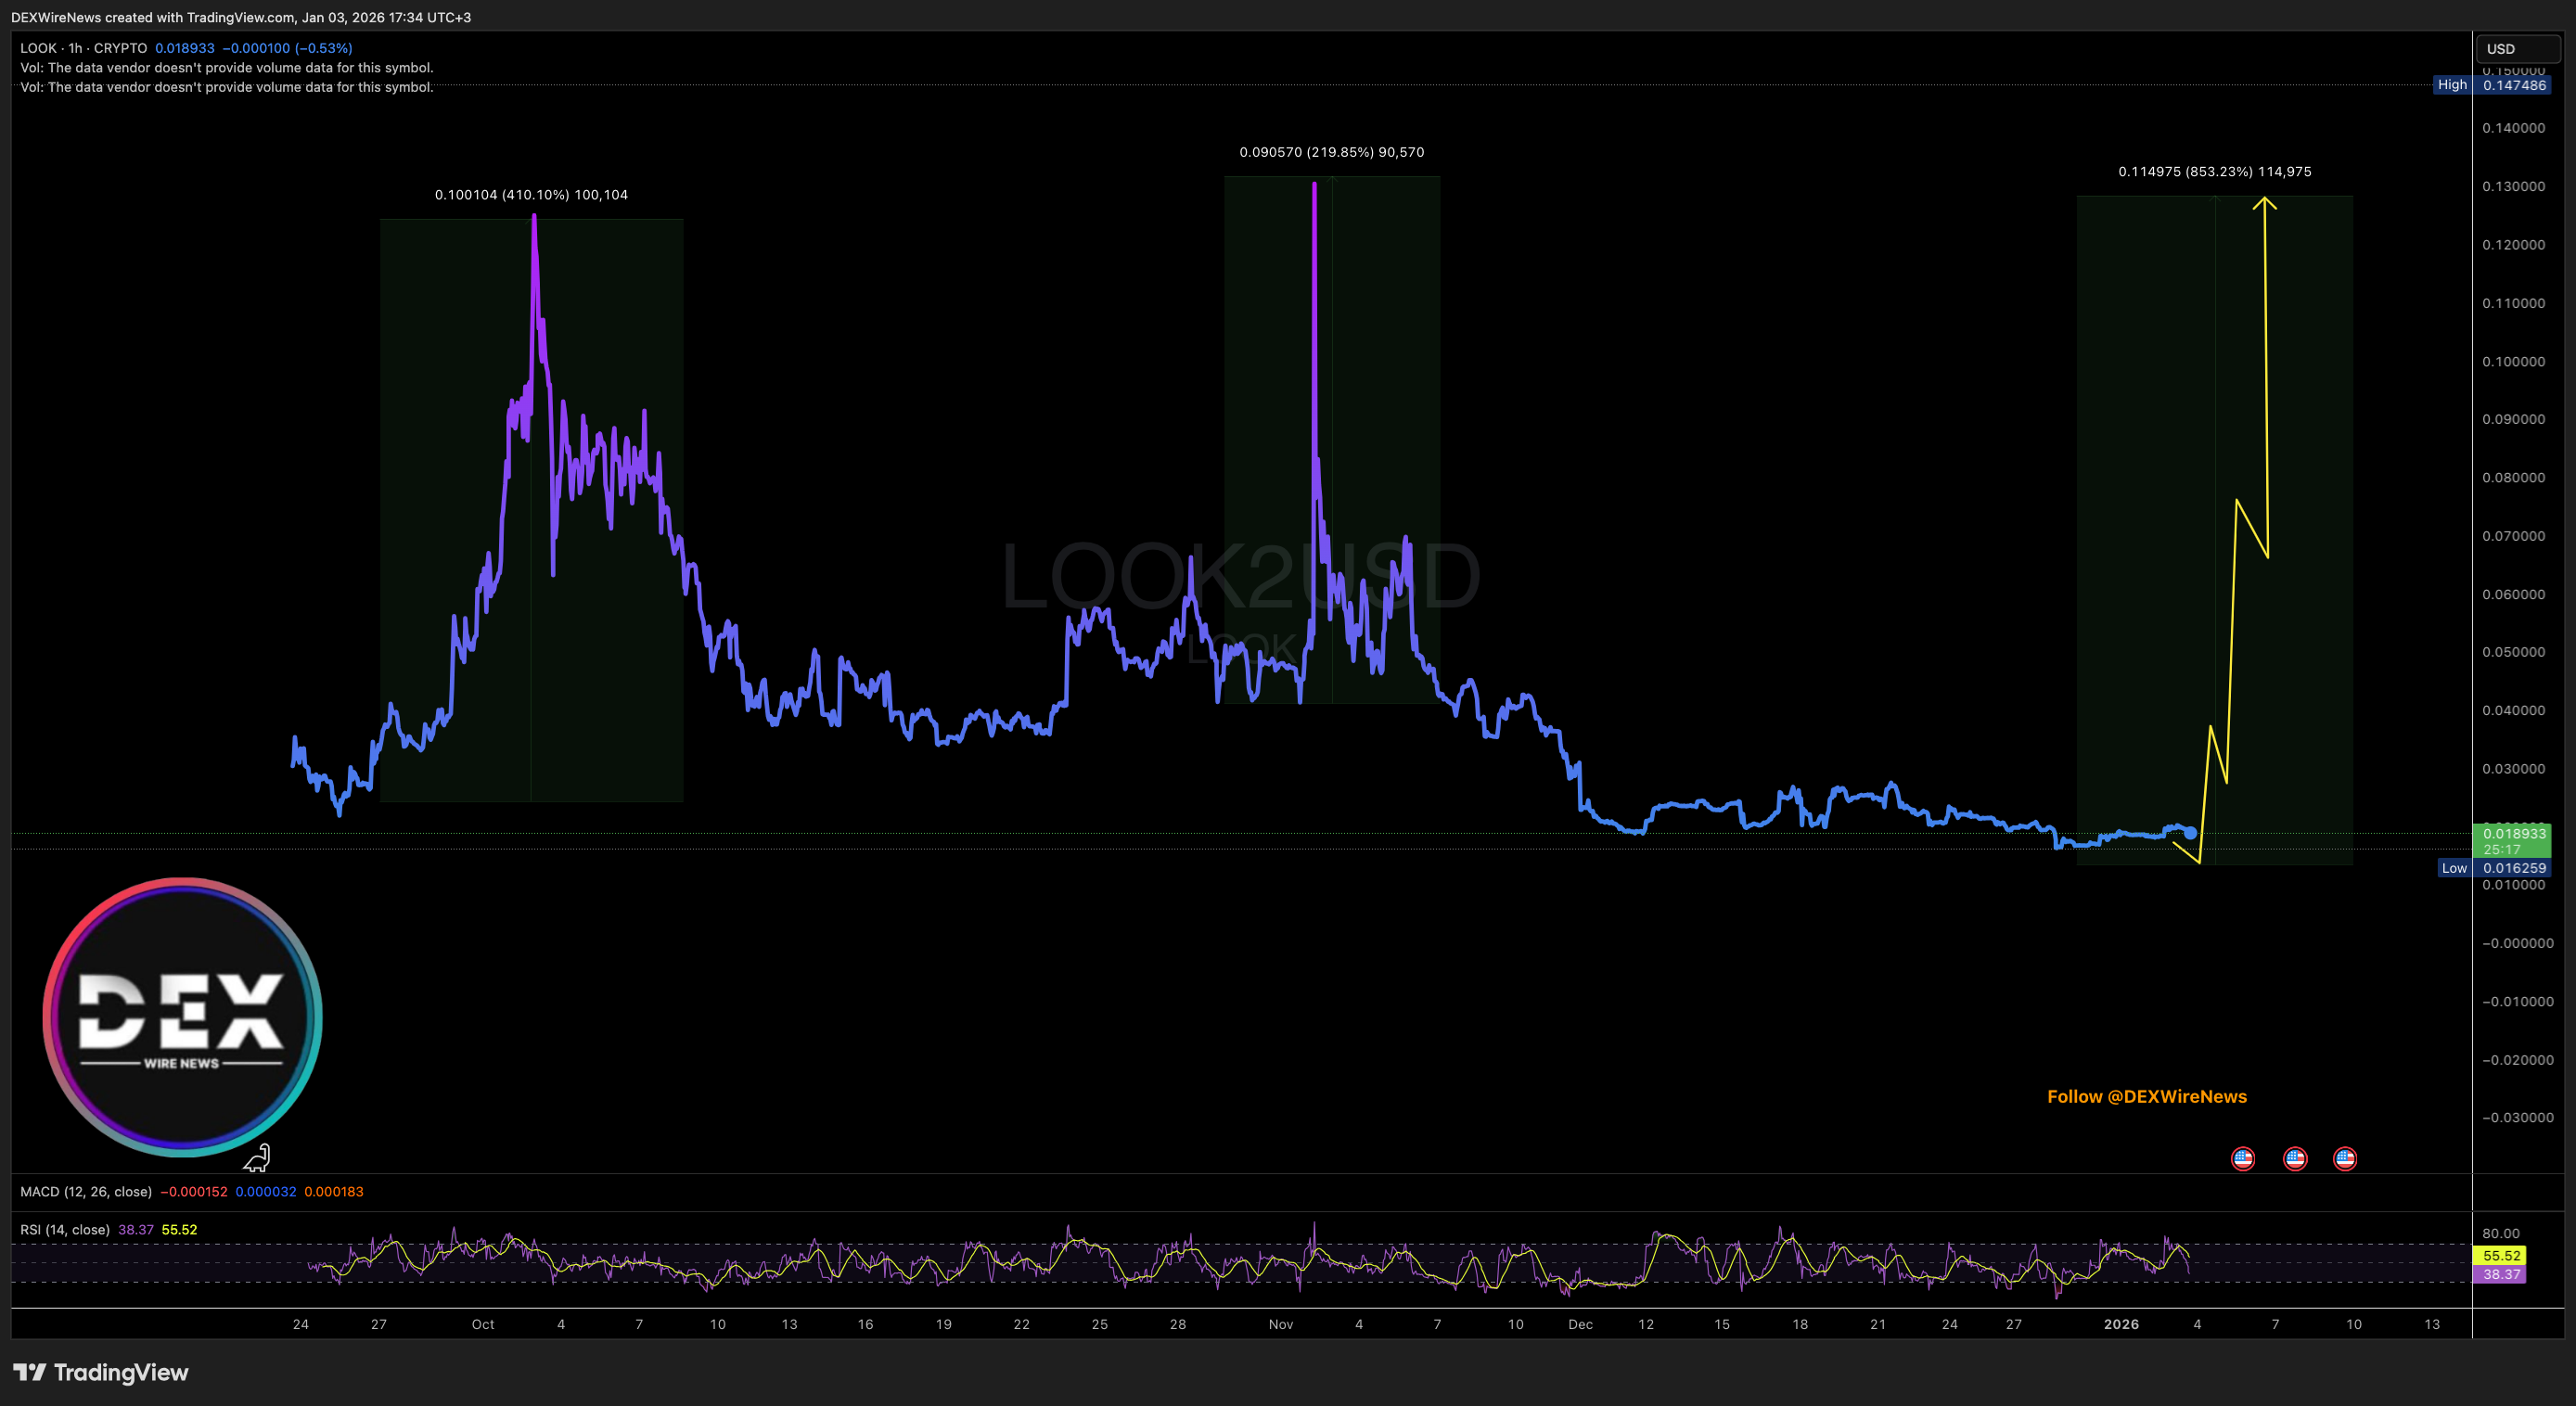Viewport: 2576px width, 1406px height.
Task: Click the yellow projection arrow head
Action: coord(2265,203)
